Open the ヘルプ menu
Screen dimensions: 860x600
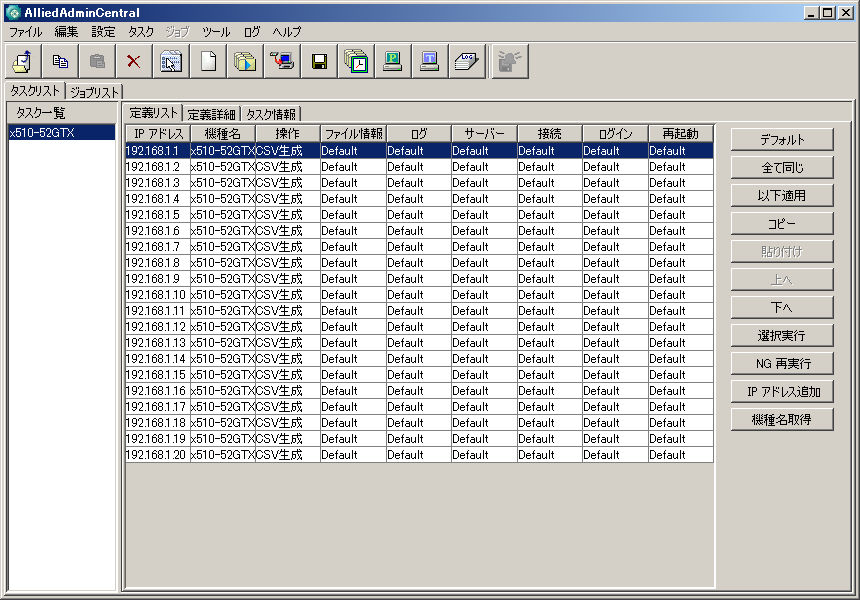pos(287,32)
